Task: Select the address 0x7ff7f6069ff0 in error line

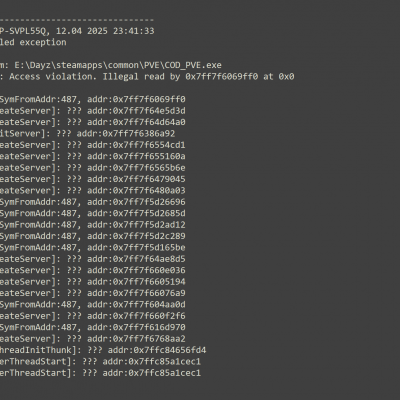Action: (222, 77)
